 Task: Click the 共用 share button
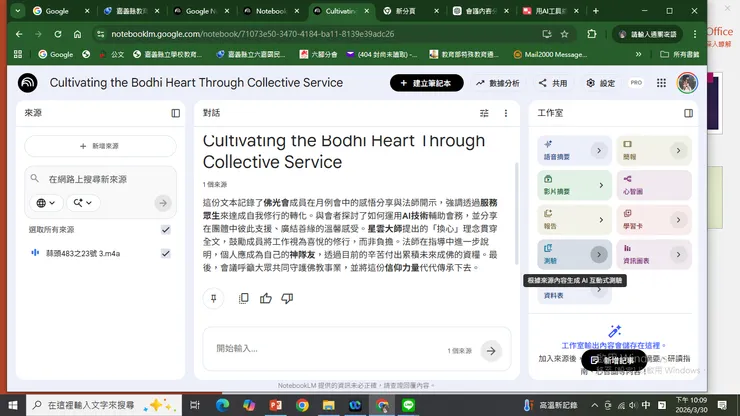(553, 83)
